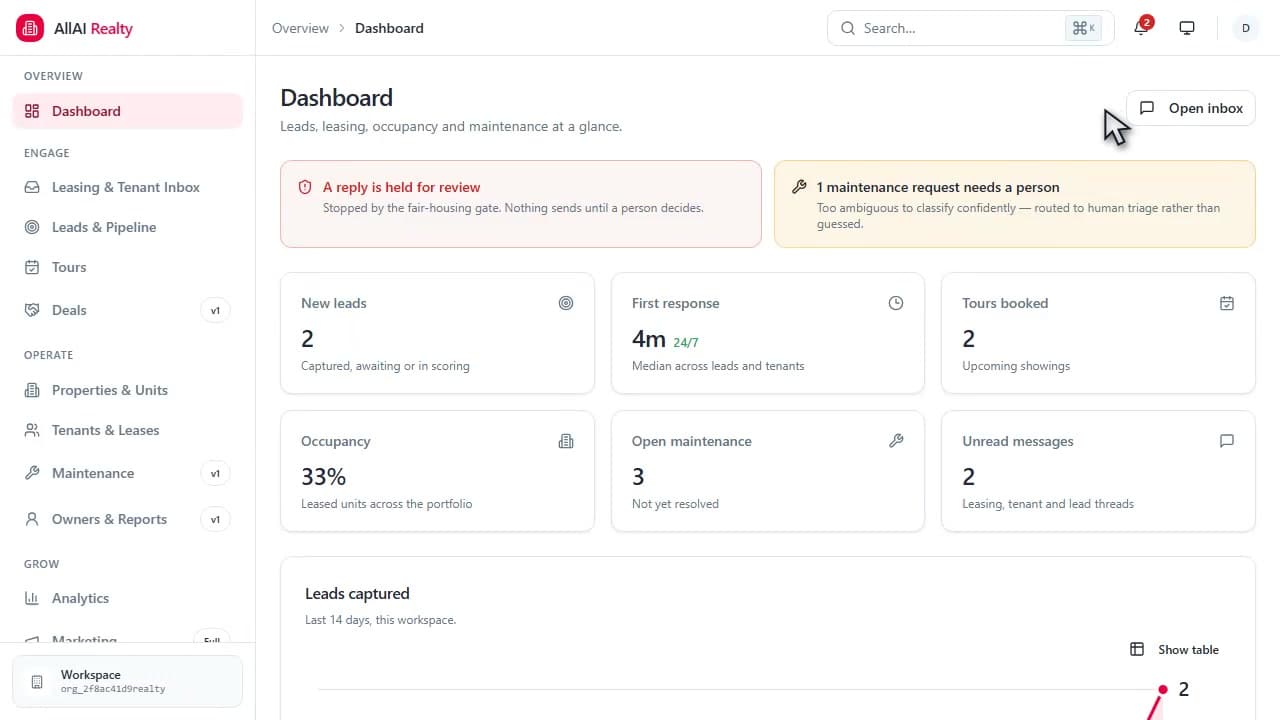This screenshot has width=1280, height=720.
Task: Open Properties & Units page
Action: tap(127, 390)
